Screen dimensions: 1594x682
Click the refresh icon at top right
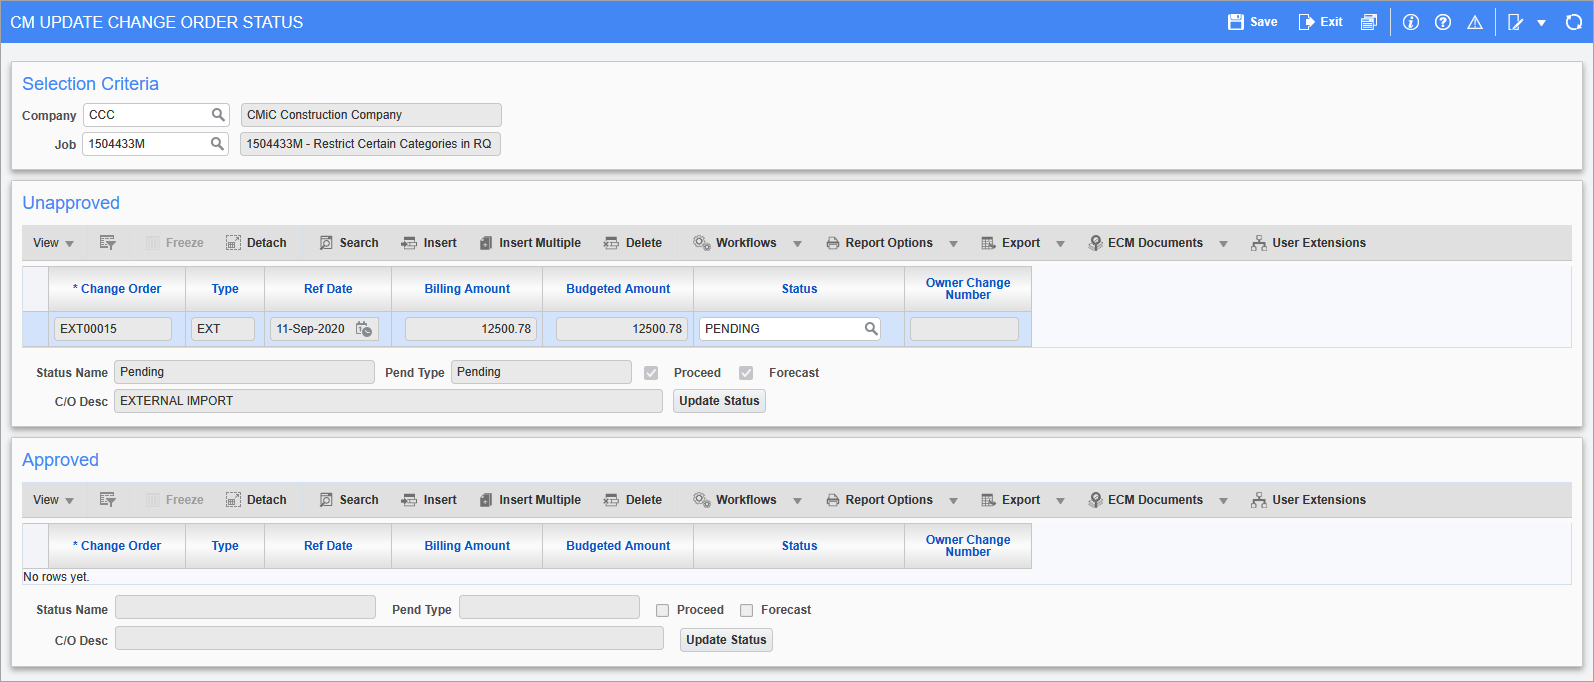point(1573,22)
